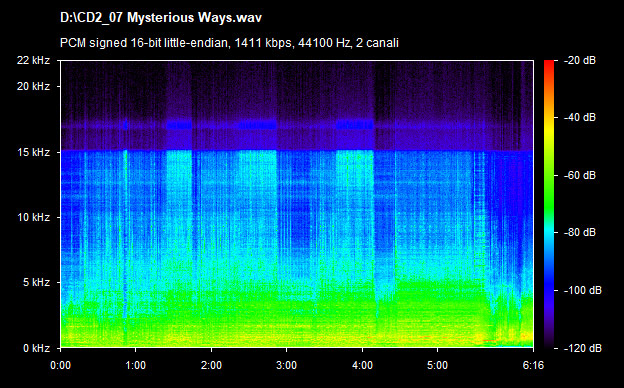Select the -60 dB legend label
The width and height of the screenshot is (624, 388).
(580, 175)
